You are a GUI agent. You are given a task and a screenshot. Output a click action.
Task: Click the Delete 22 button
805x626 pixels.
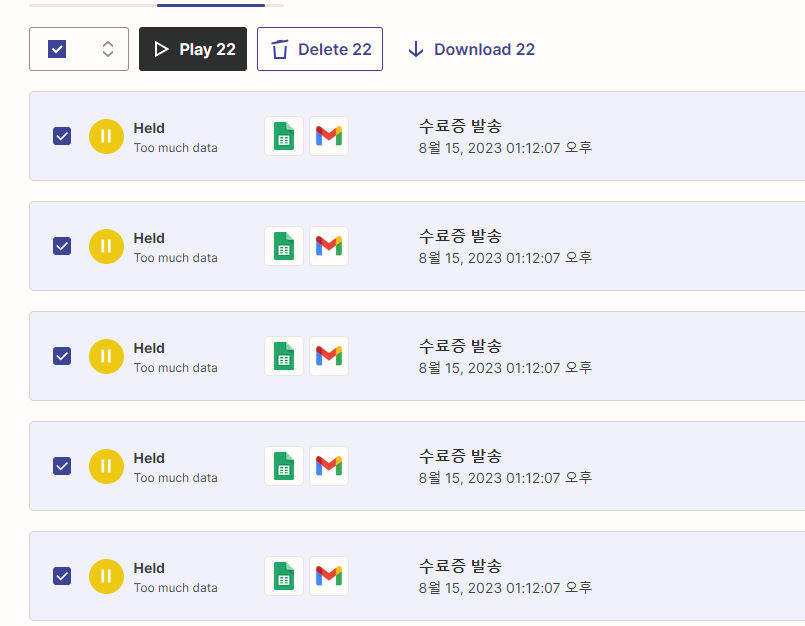click(x=320, y=48)
